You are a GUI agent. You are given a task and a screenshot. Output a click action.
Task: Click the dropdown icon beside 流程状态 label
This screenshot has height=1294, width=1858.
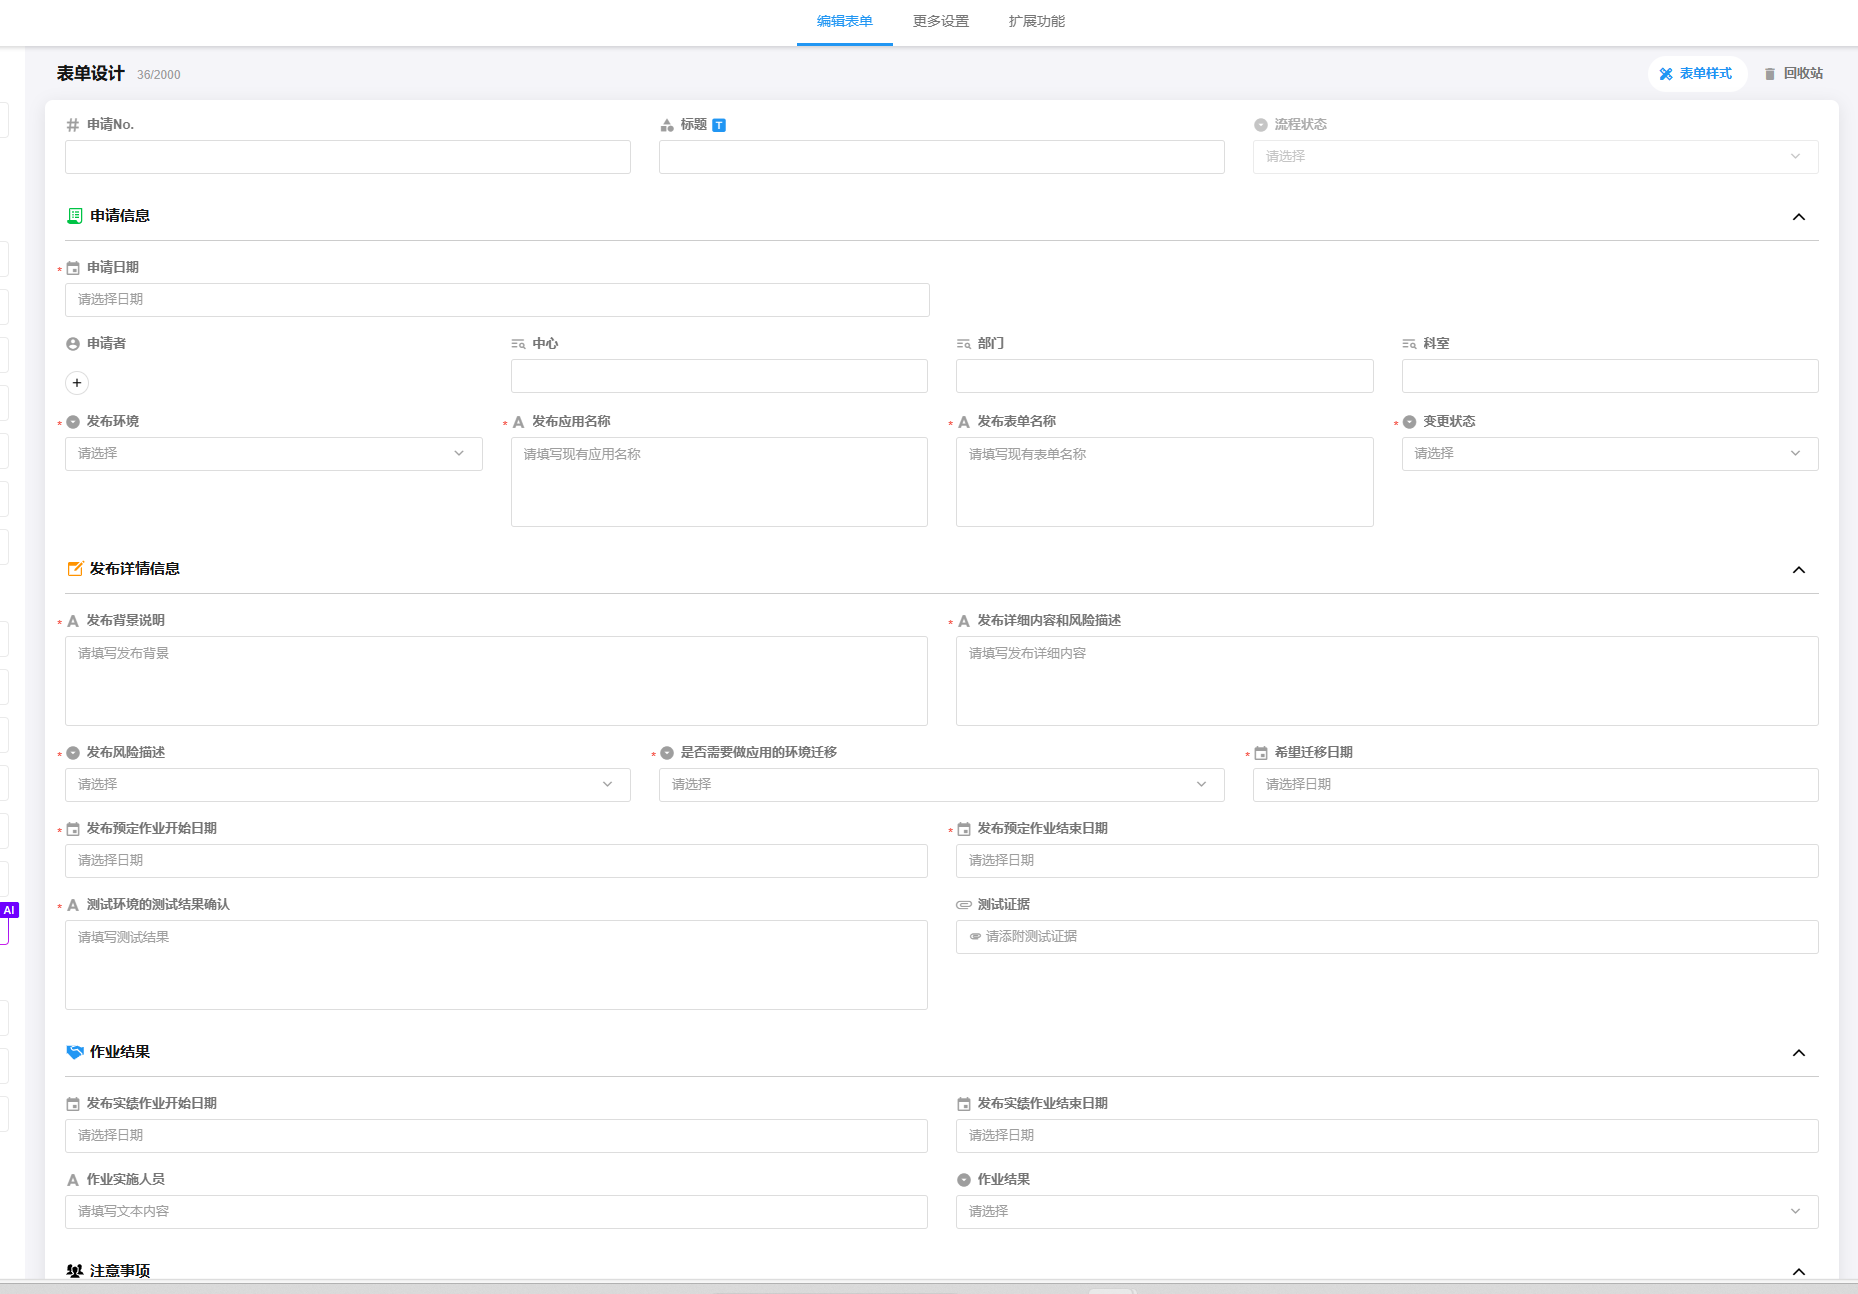(1261, 125)
